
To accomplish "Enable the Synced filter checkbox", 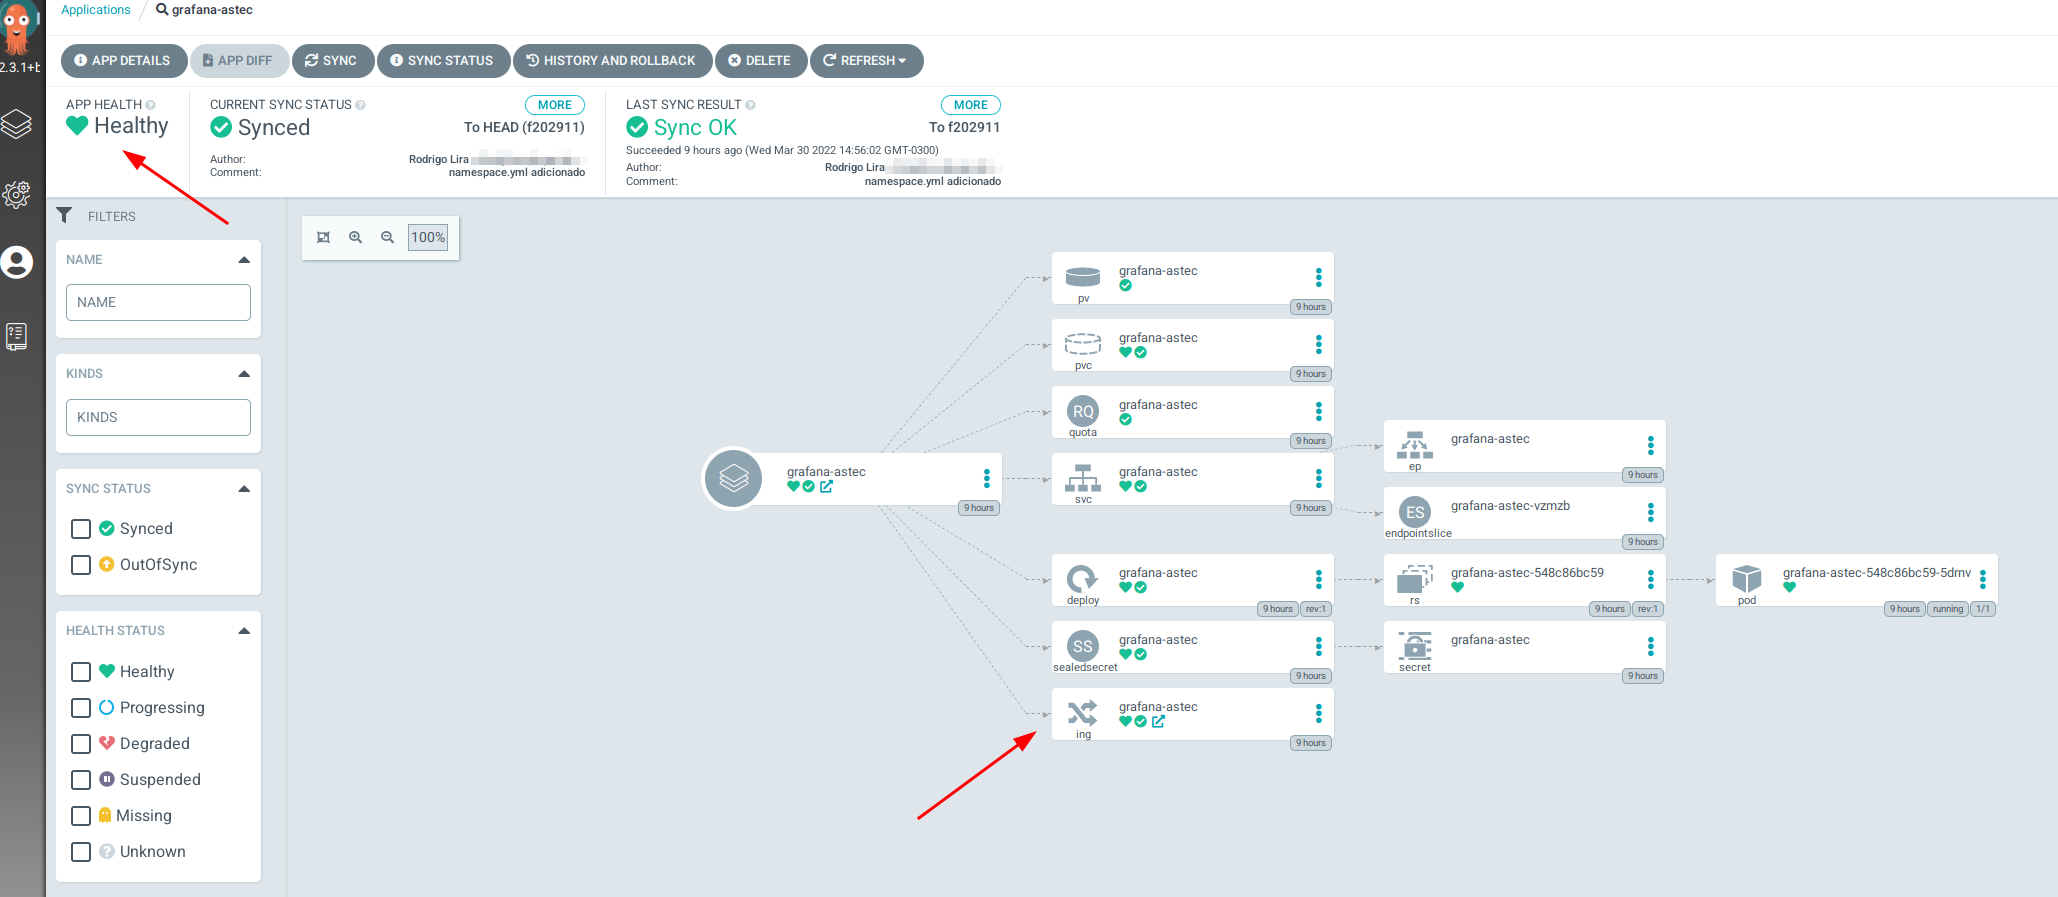I will [82, 529].
